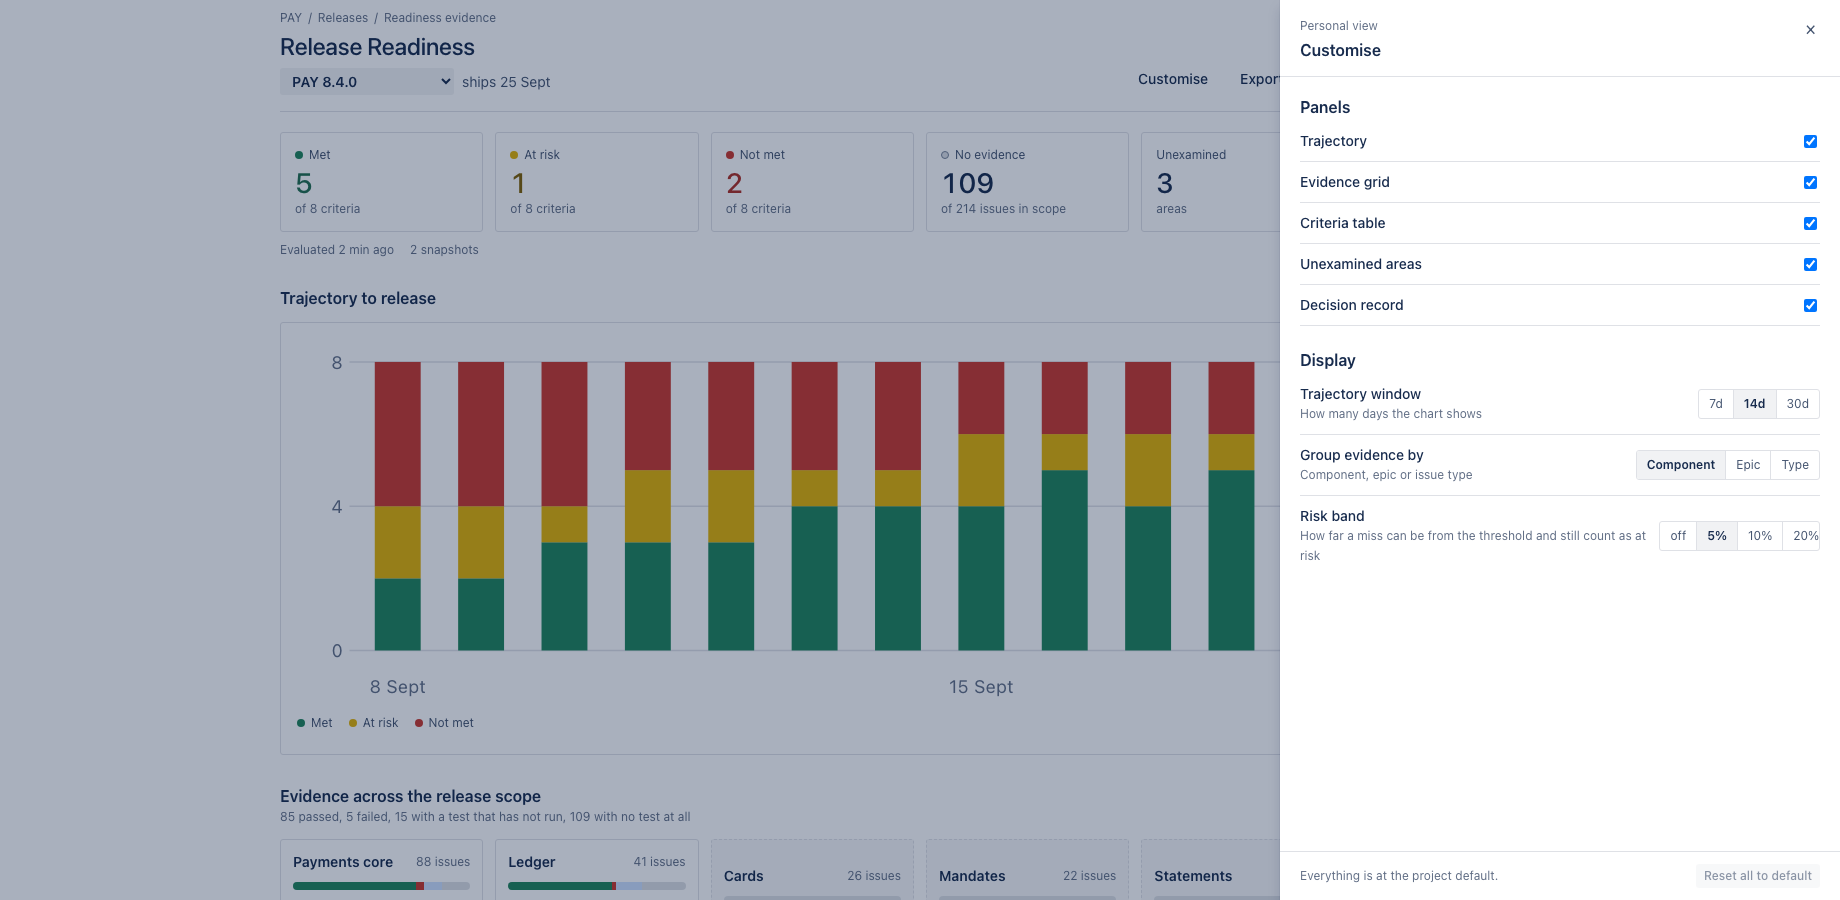Click the At risk legend entry

(x=373, y=723)
